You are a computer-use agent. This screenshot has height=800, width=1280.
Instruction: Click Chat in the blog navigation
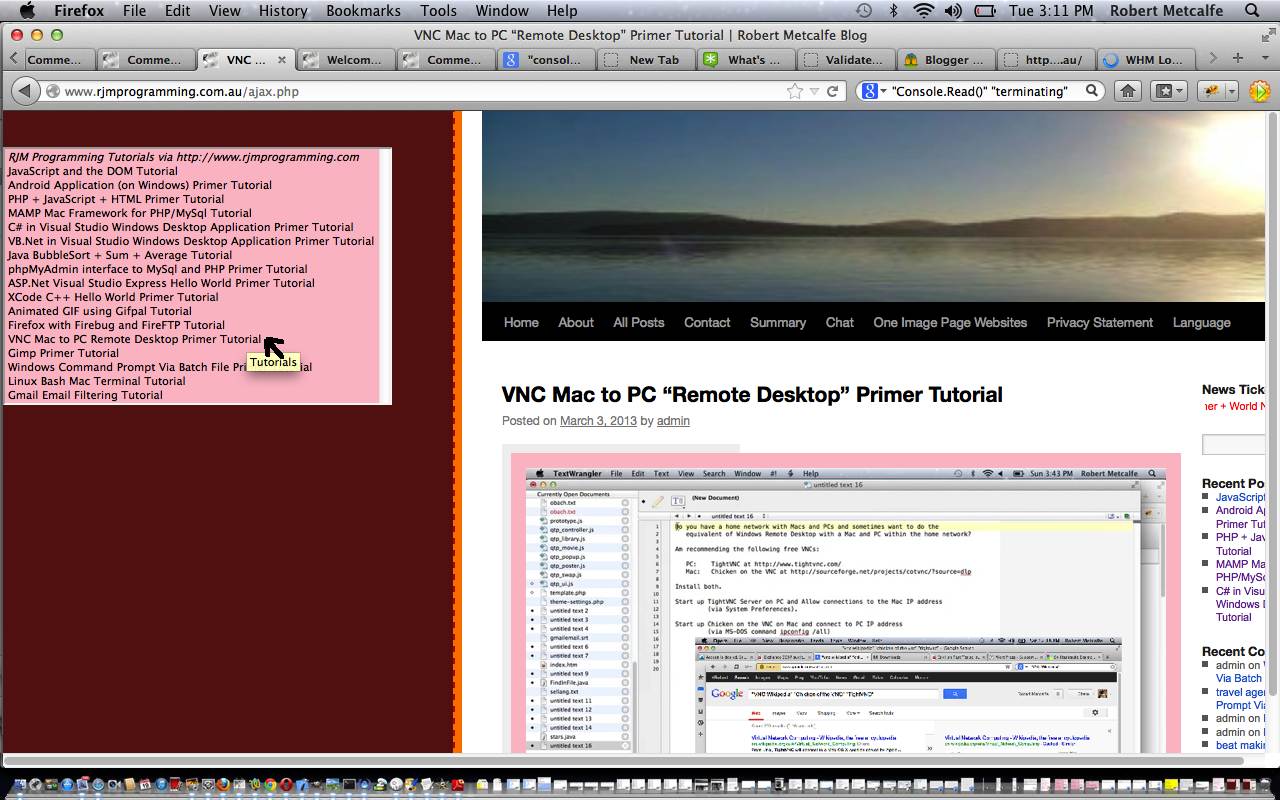[840, 322]
